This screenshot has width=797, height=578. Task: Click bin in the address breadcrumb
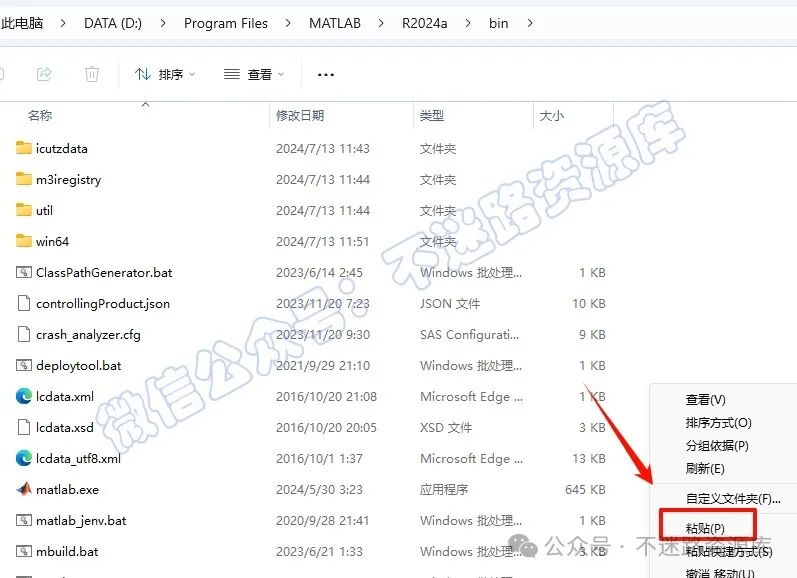coord(498,23)
